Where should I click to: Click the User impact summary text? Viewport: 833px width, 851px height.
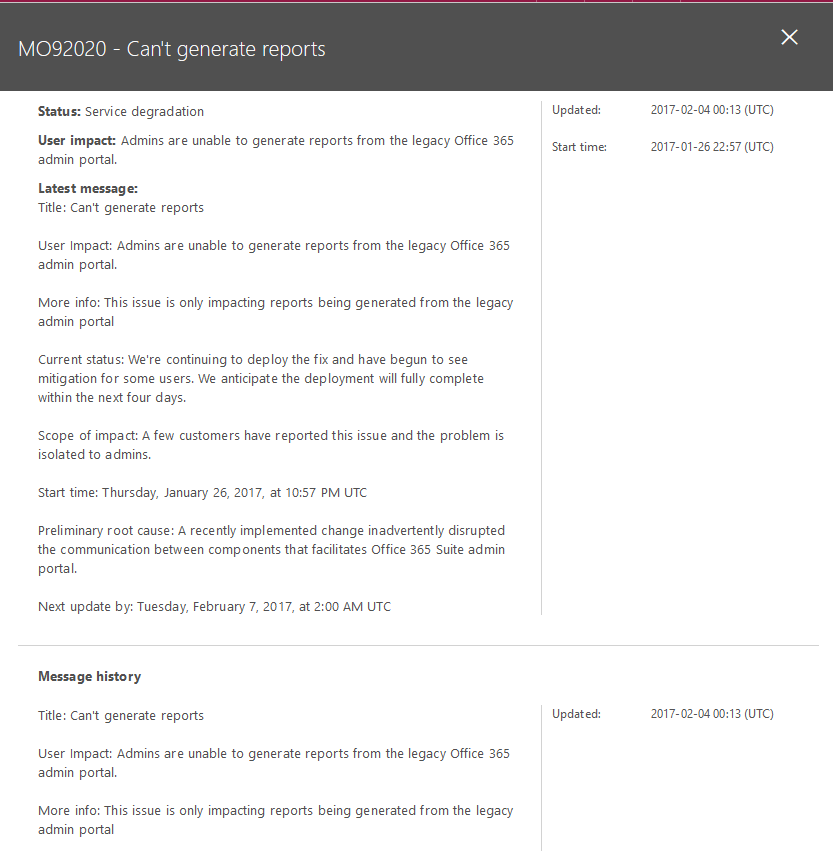(275, 149)
